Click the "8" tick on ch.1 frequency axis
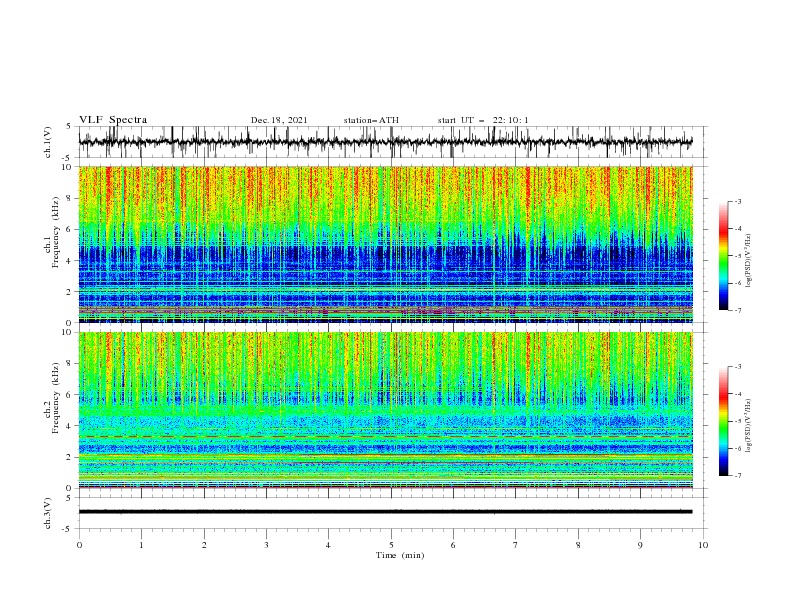The height and width of the screenshot is (612, 792). (x=71, y=198)
